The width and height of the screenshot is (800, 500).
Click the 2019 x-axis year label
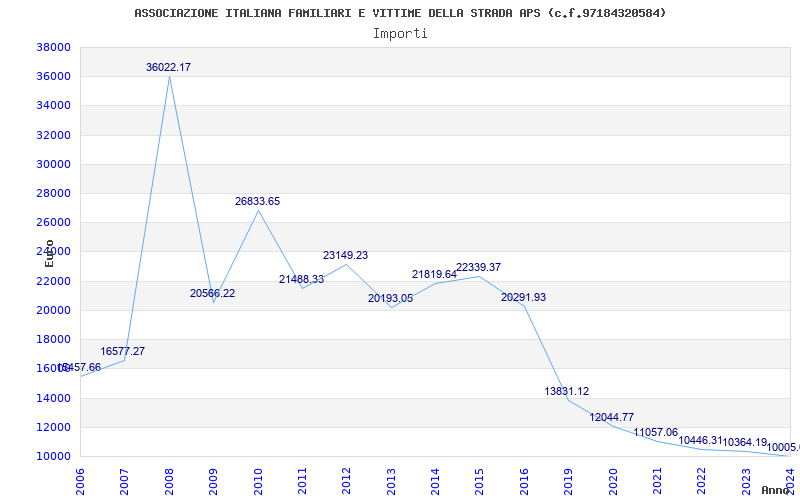pos(568,481)
